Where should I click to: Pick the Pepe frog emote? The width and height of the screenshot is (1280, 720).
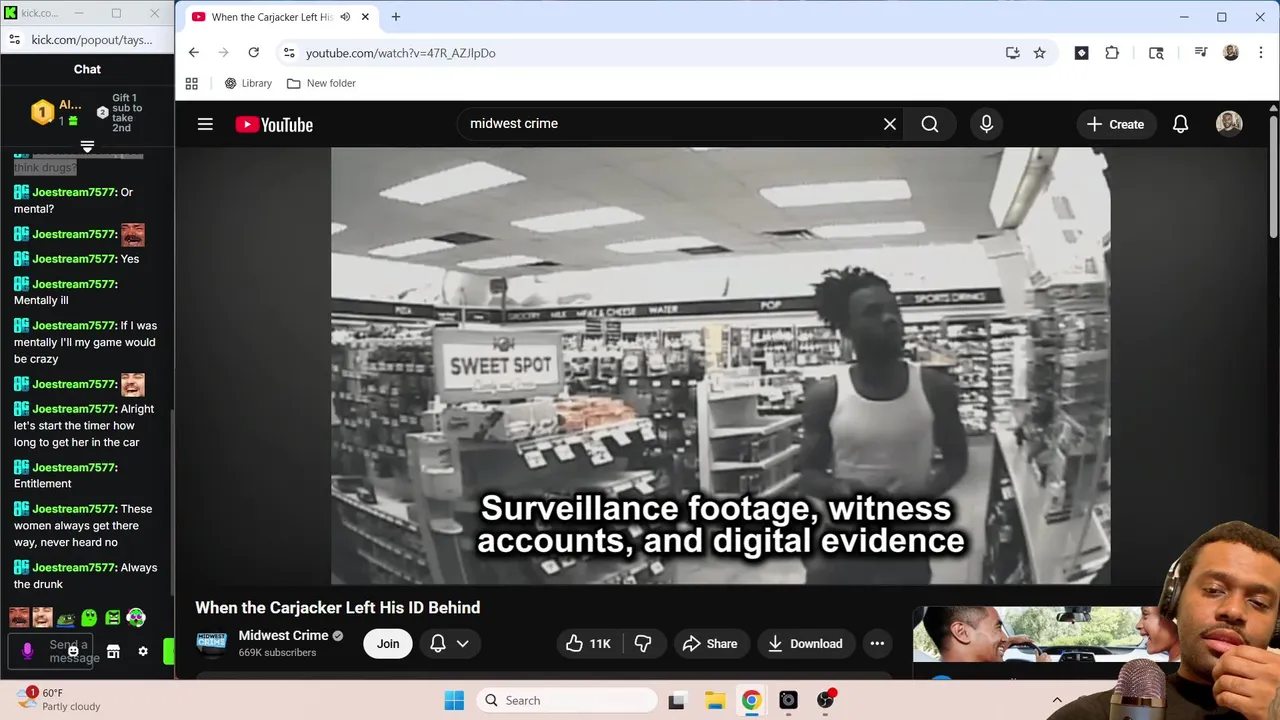tap(66, 618)
